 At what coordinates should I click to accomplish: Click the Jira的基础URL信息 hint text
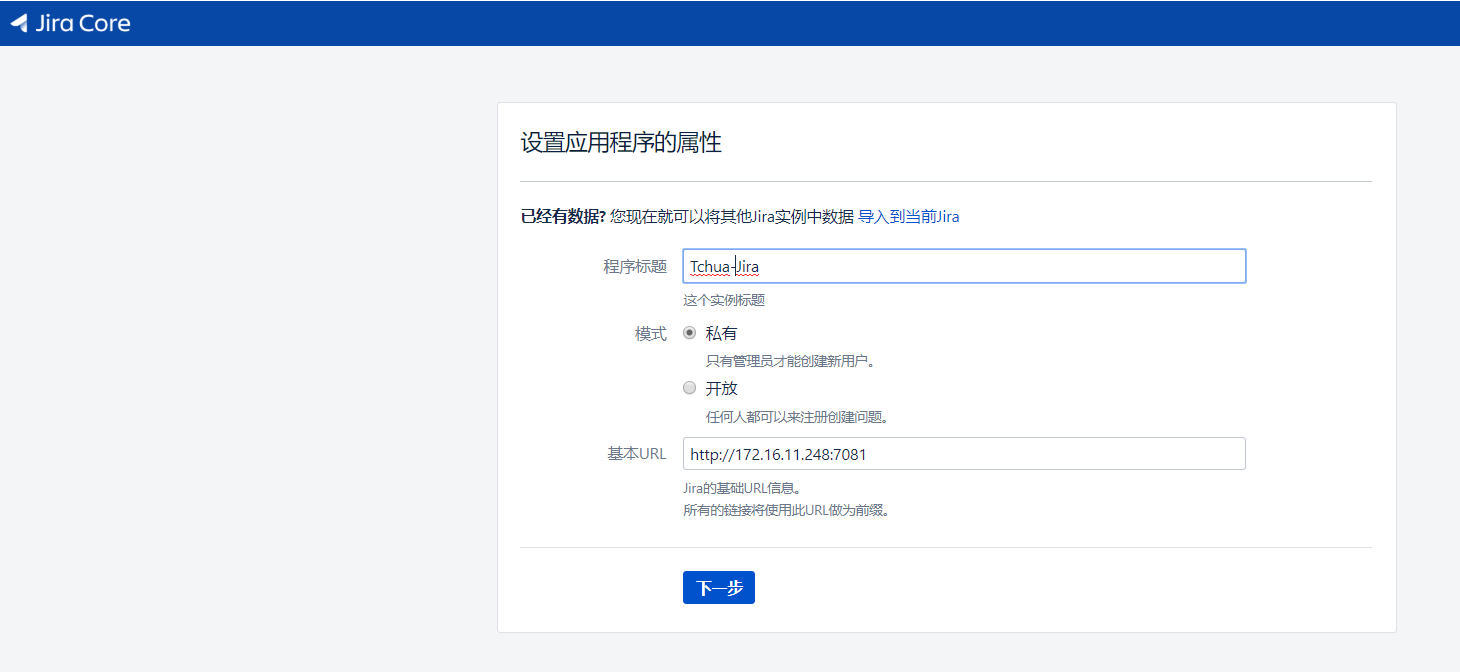(742, 489)
